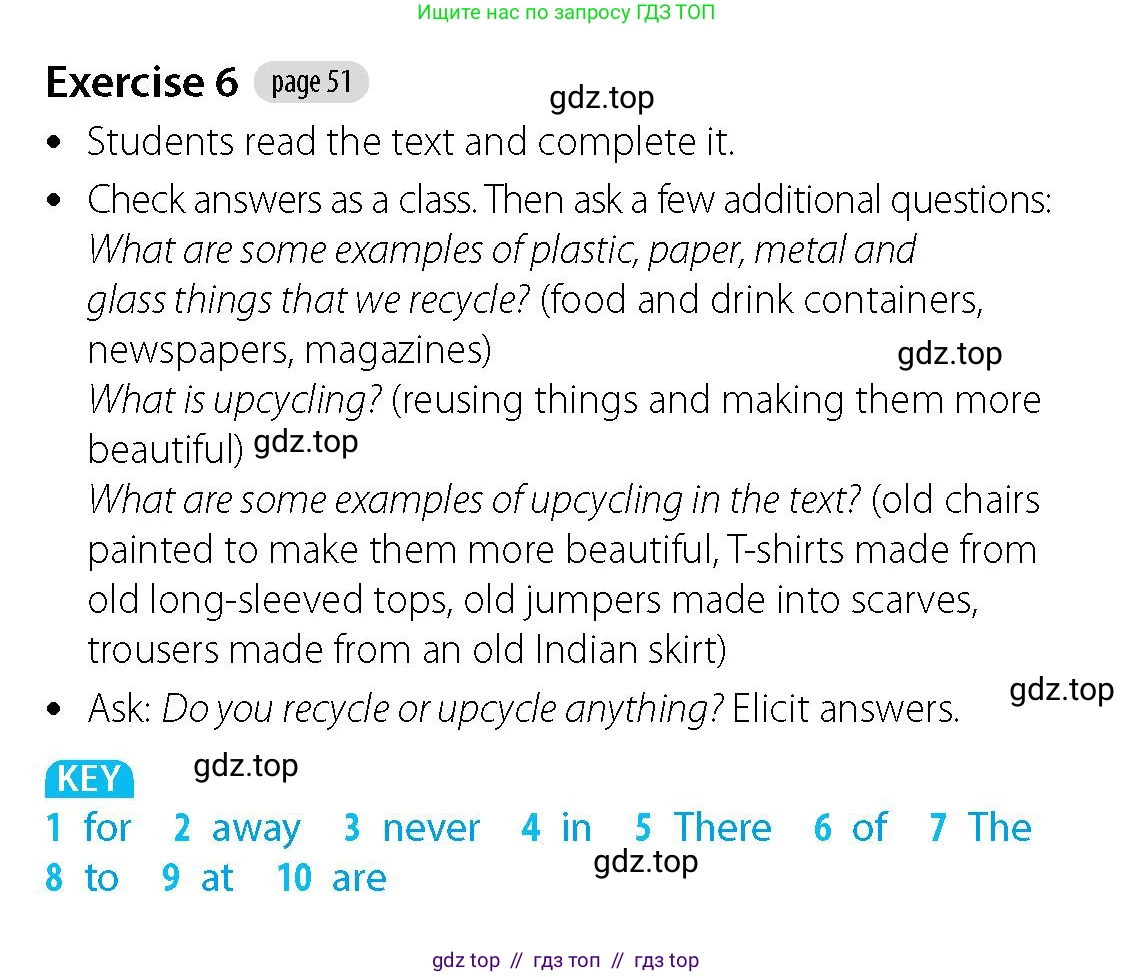Click answer '1 for' in the key

(x=88, y=827)
